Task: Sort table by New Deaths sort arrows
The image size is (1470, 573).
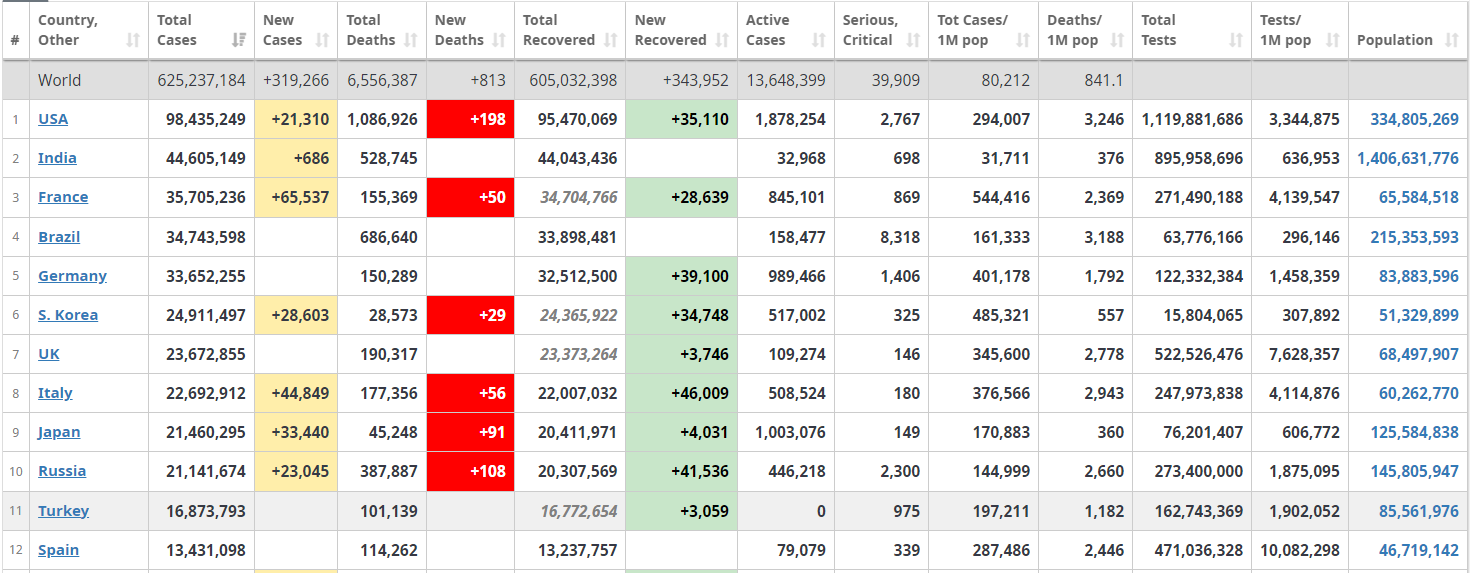Action: click(498, 40)
